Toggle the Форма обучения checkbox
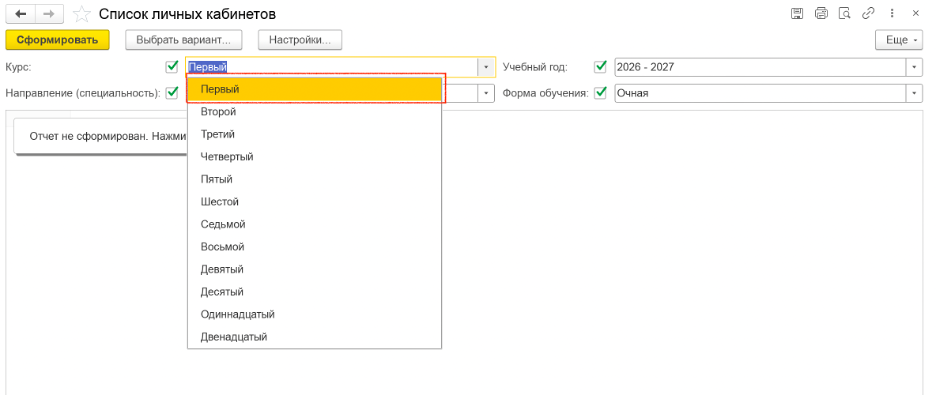 click(601, 93)
